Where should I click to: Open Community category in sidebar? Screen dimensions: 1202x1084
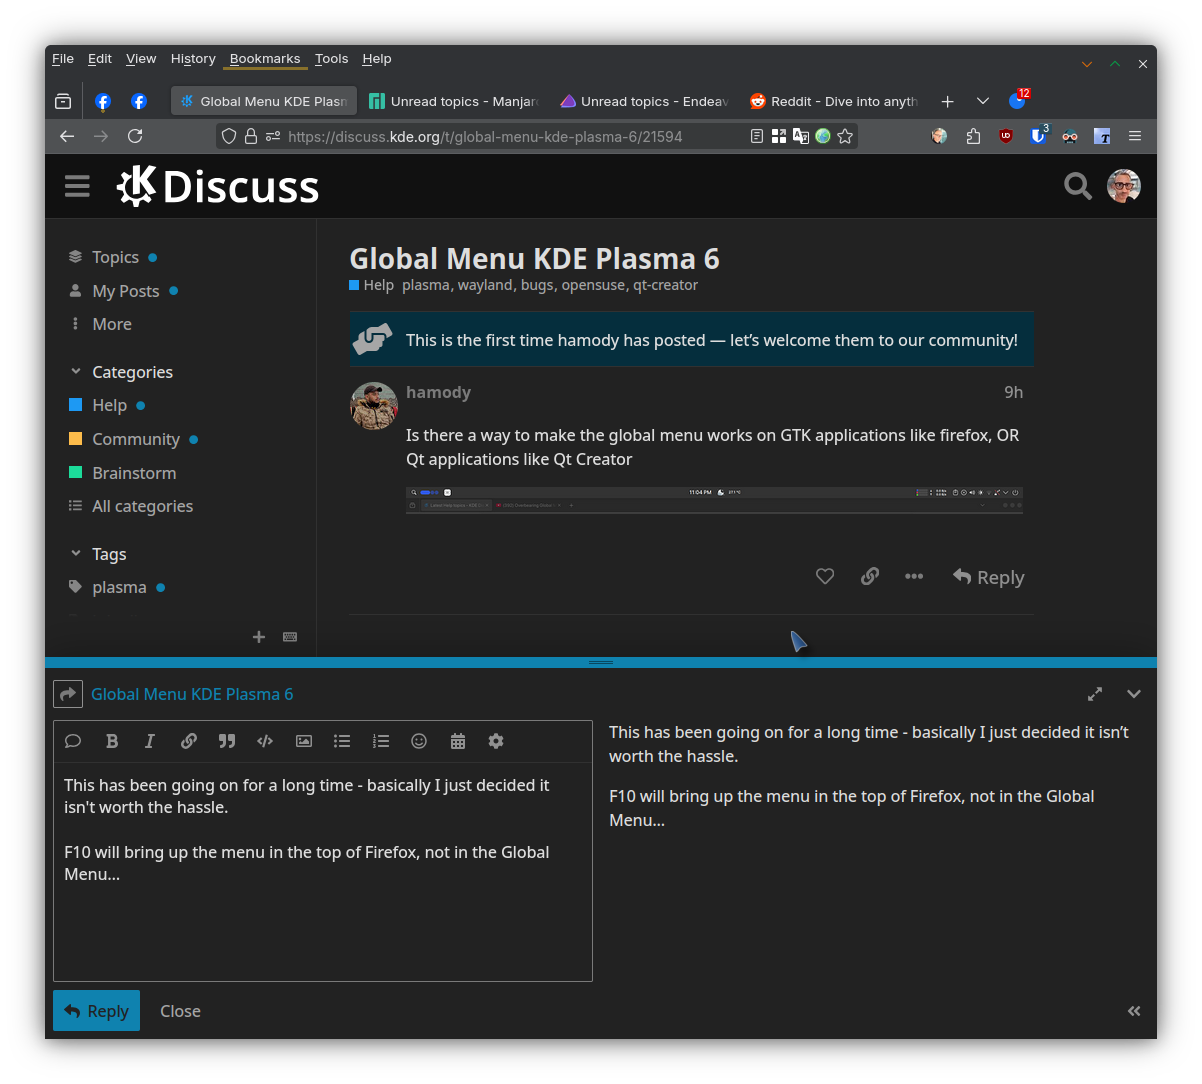click(x=133, y=439)
